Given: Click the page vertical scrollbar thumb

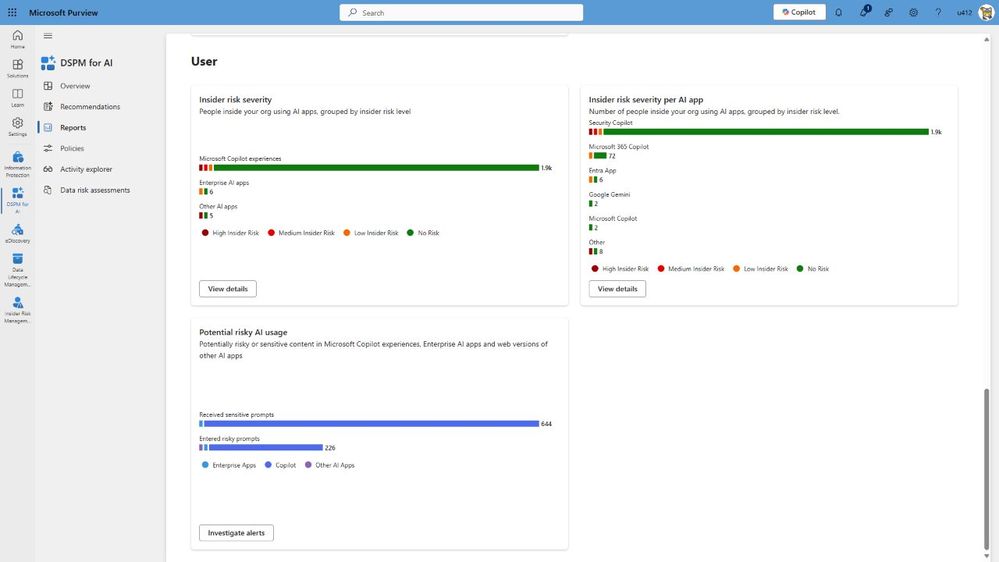Looking at the screenshot, I should (986, 469).
